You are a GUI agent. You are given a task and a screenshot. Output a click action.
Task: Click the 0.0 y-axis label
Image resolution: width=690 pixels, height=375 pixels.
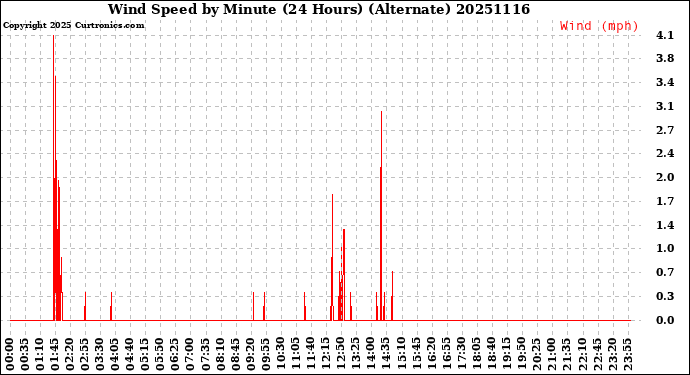click(665, 320)
